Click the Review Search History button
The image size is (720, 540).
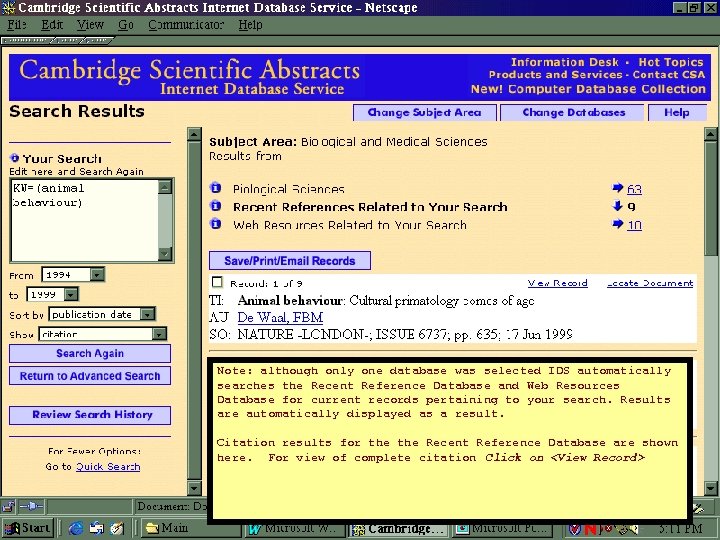coord(90,415)
